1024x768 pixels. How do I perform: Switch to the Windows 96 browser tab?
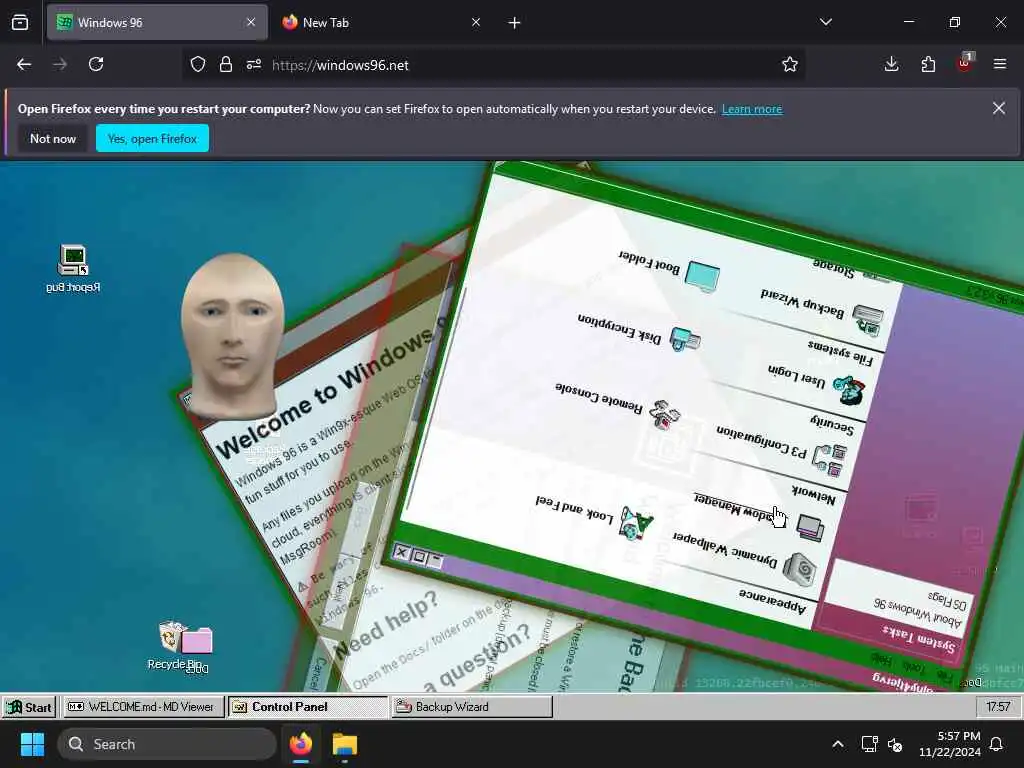point(157,23)
